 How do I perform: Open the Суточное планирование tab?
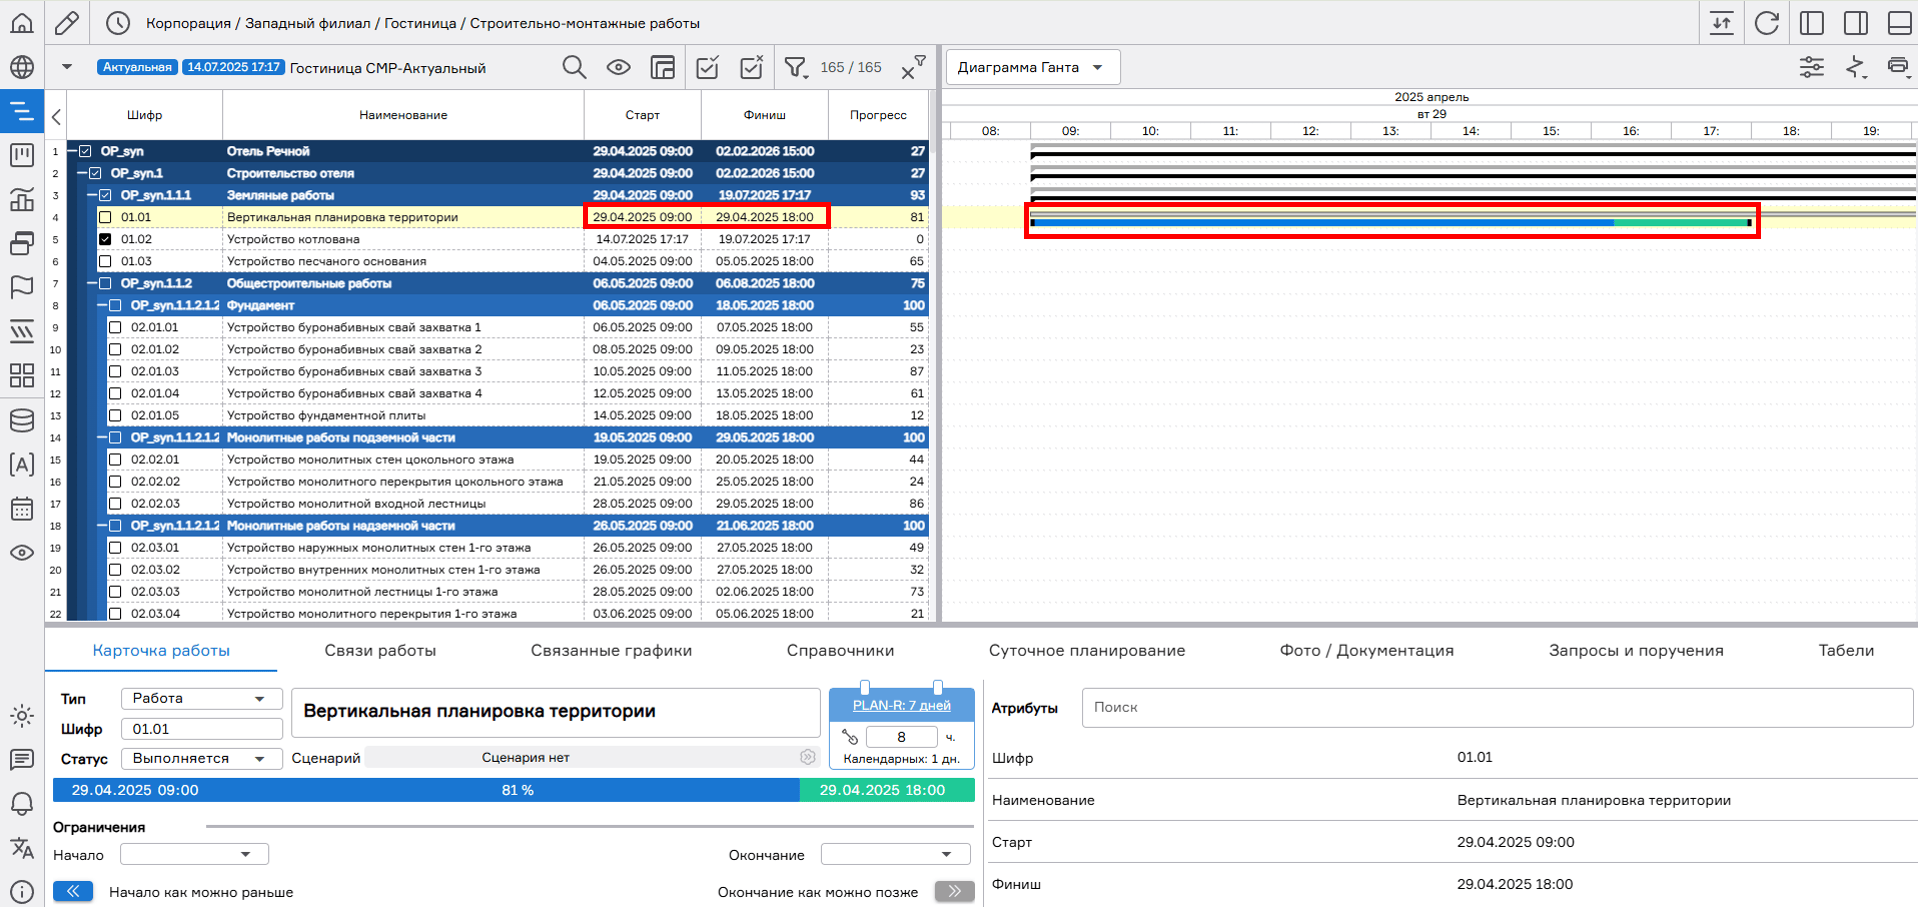pyautogui.click(x=1086, y=650)
